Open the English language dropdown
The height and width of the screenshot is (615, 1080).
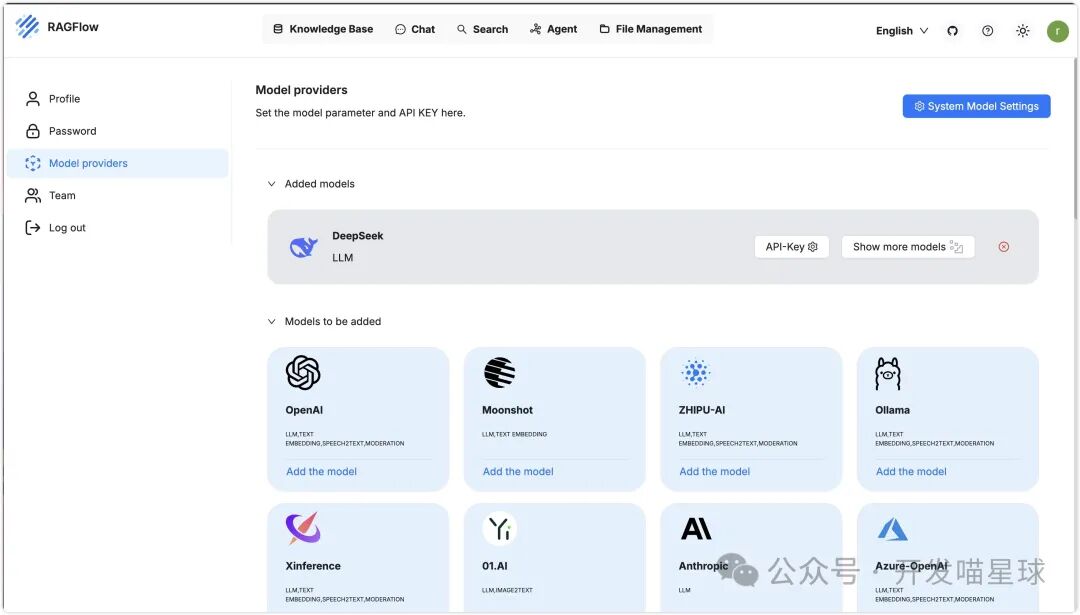(902, 30)
